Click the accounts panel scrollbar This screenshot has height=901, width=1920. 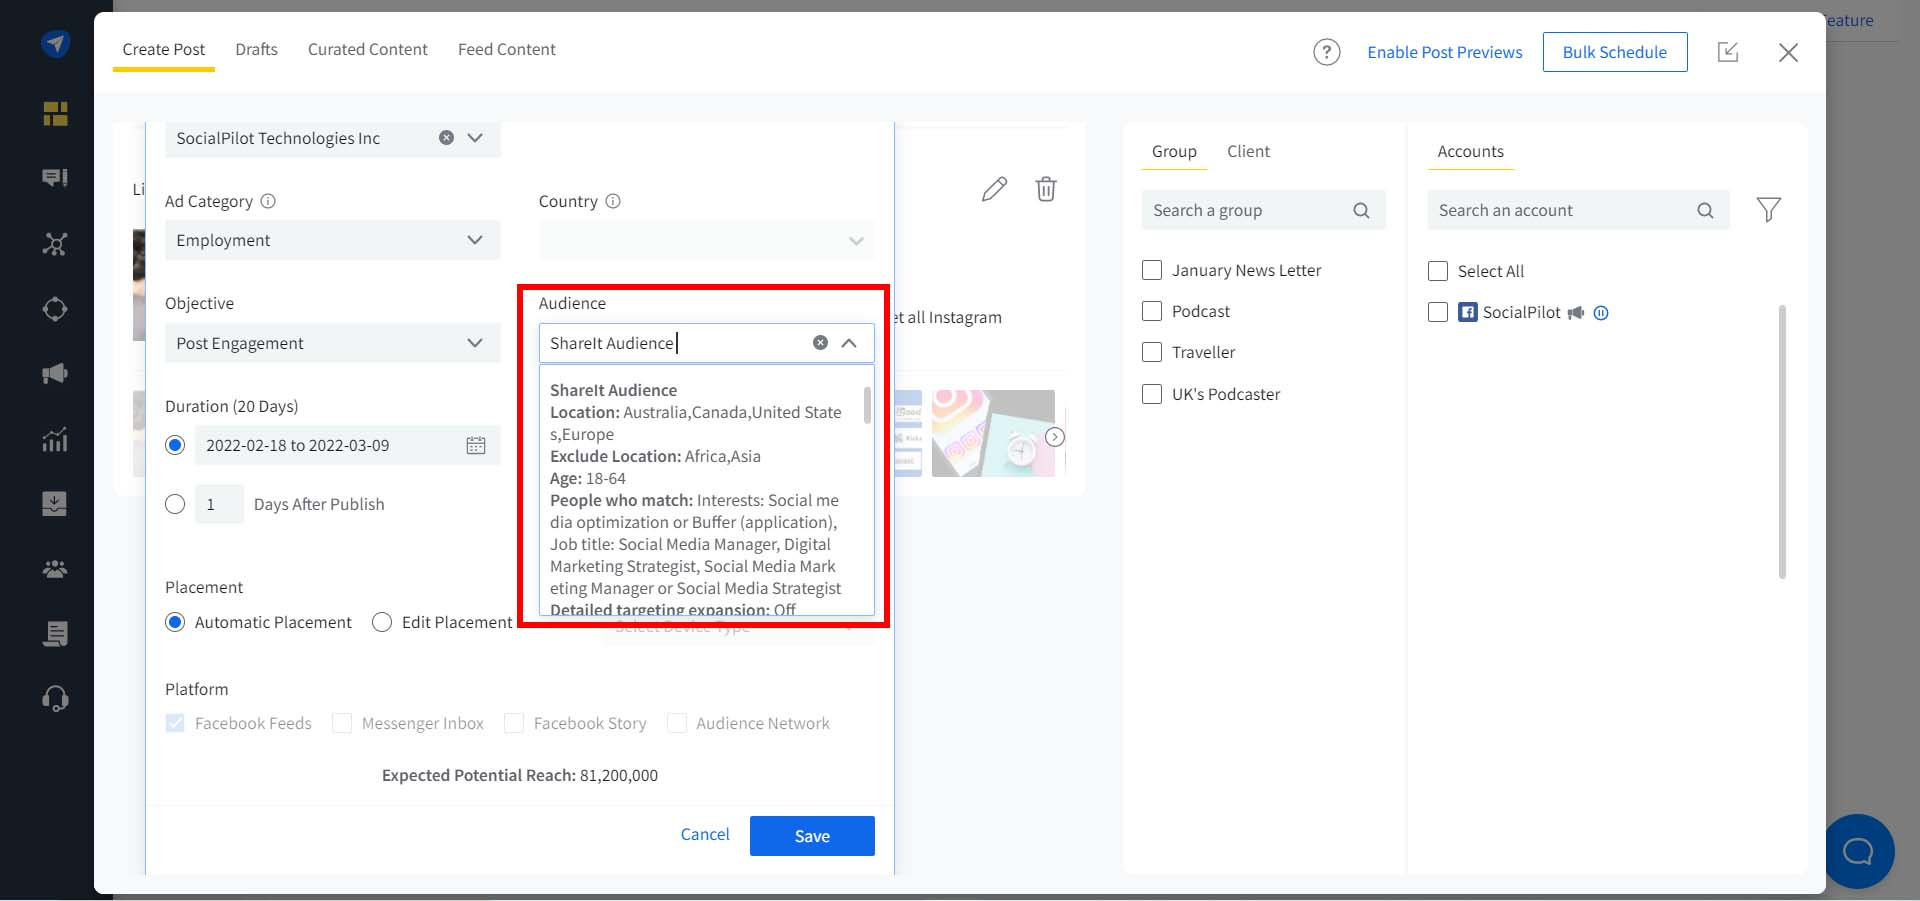1782,441
